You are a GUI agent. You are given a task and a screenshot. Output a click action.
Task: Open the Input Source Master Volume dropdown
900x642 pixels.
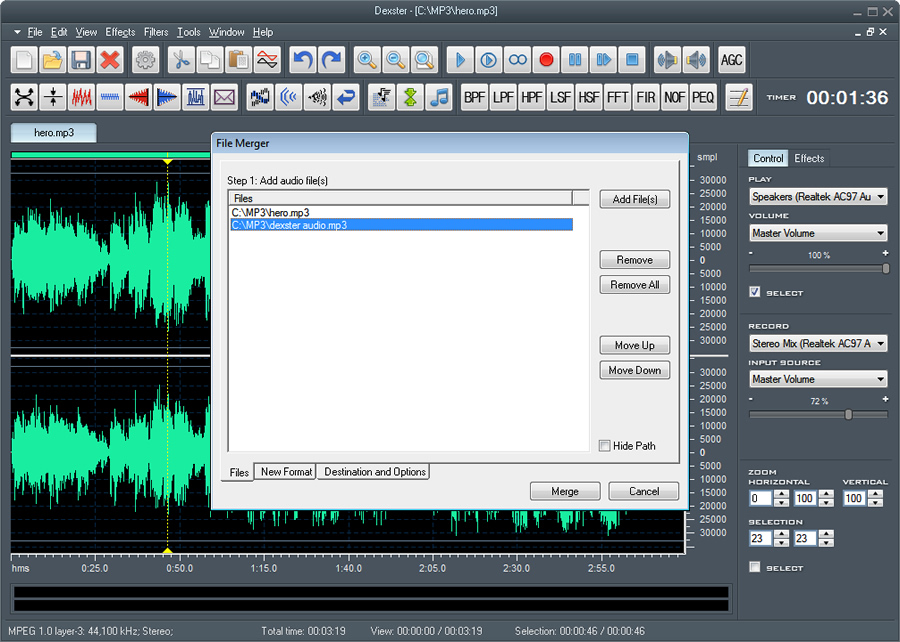point(818,379)
